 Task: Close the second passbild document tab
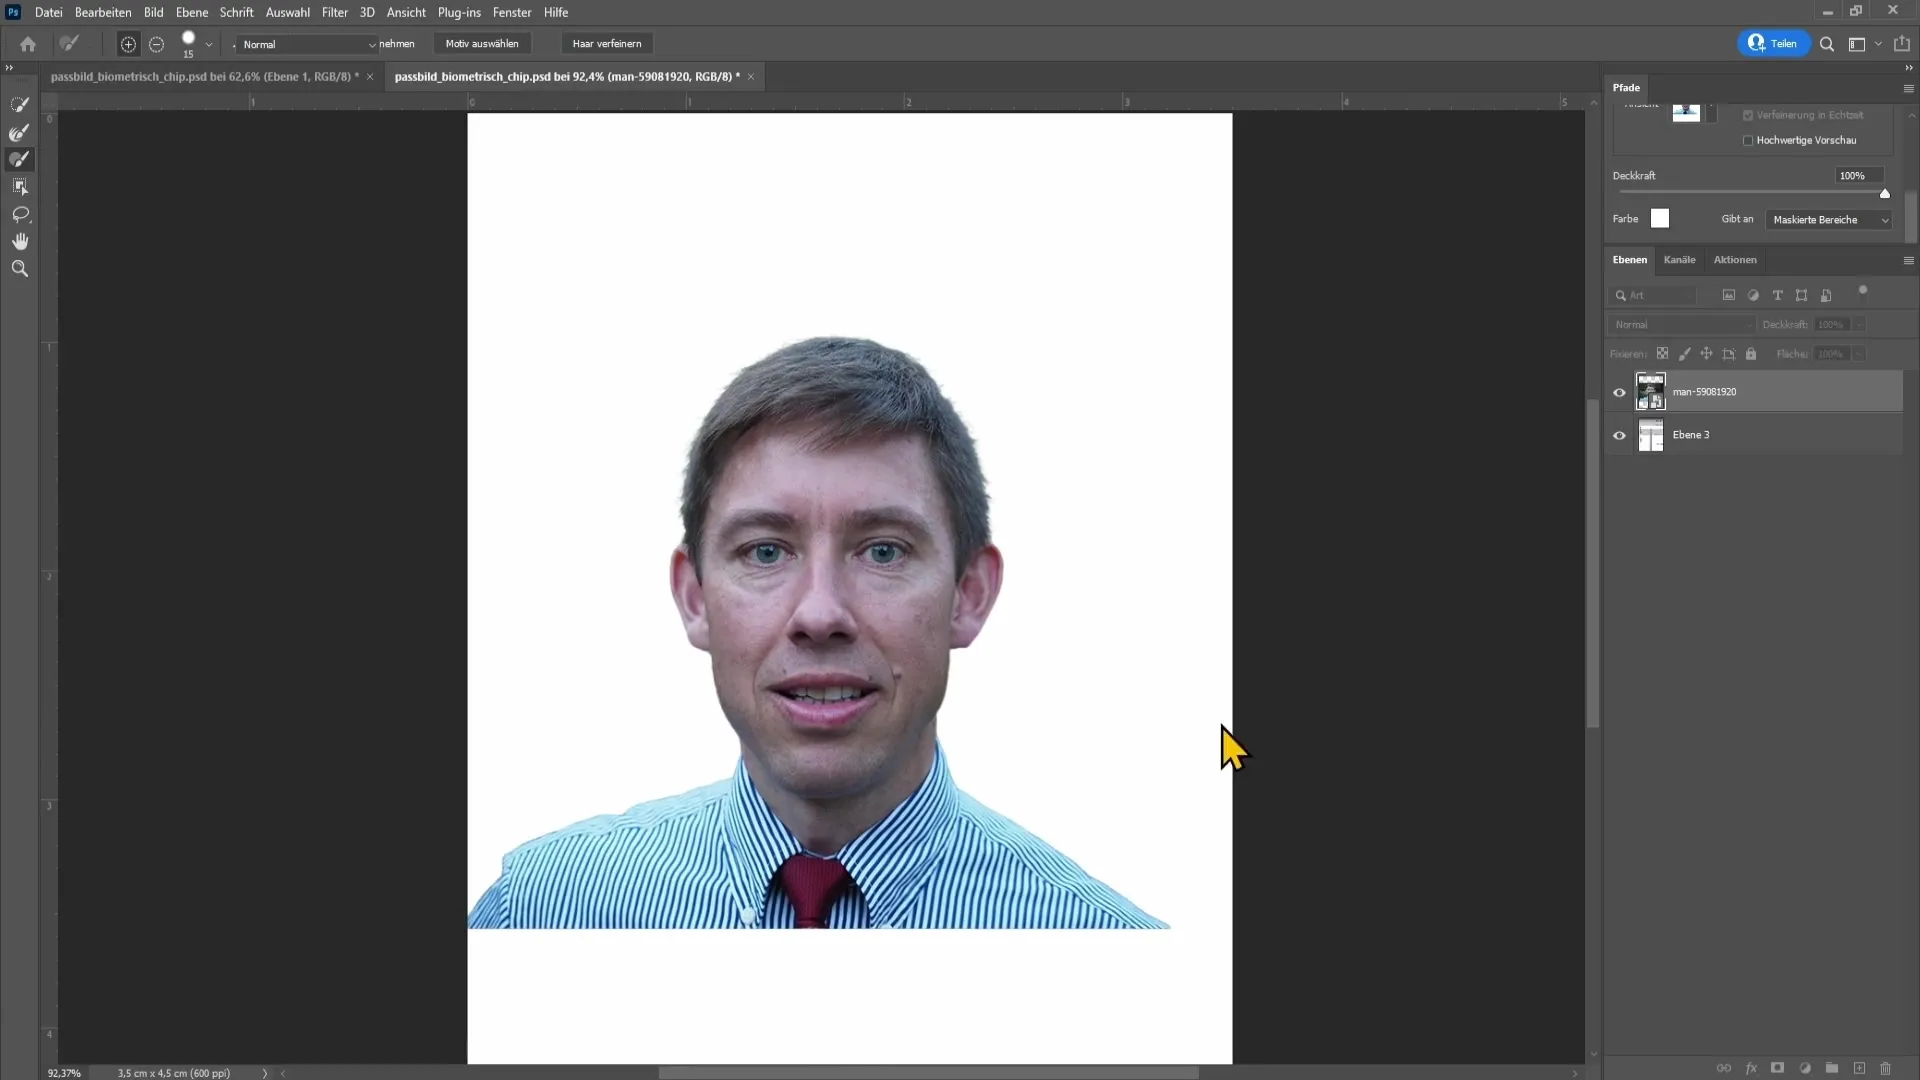751,77
